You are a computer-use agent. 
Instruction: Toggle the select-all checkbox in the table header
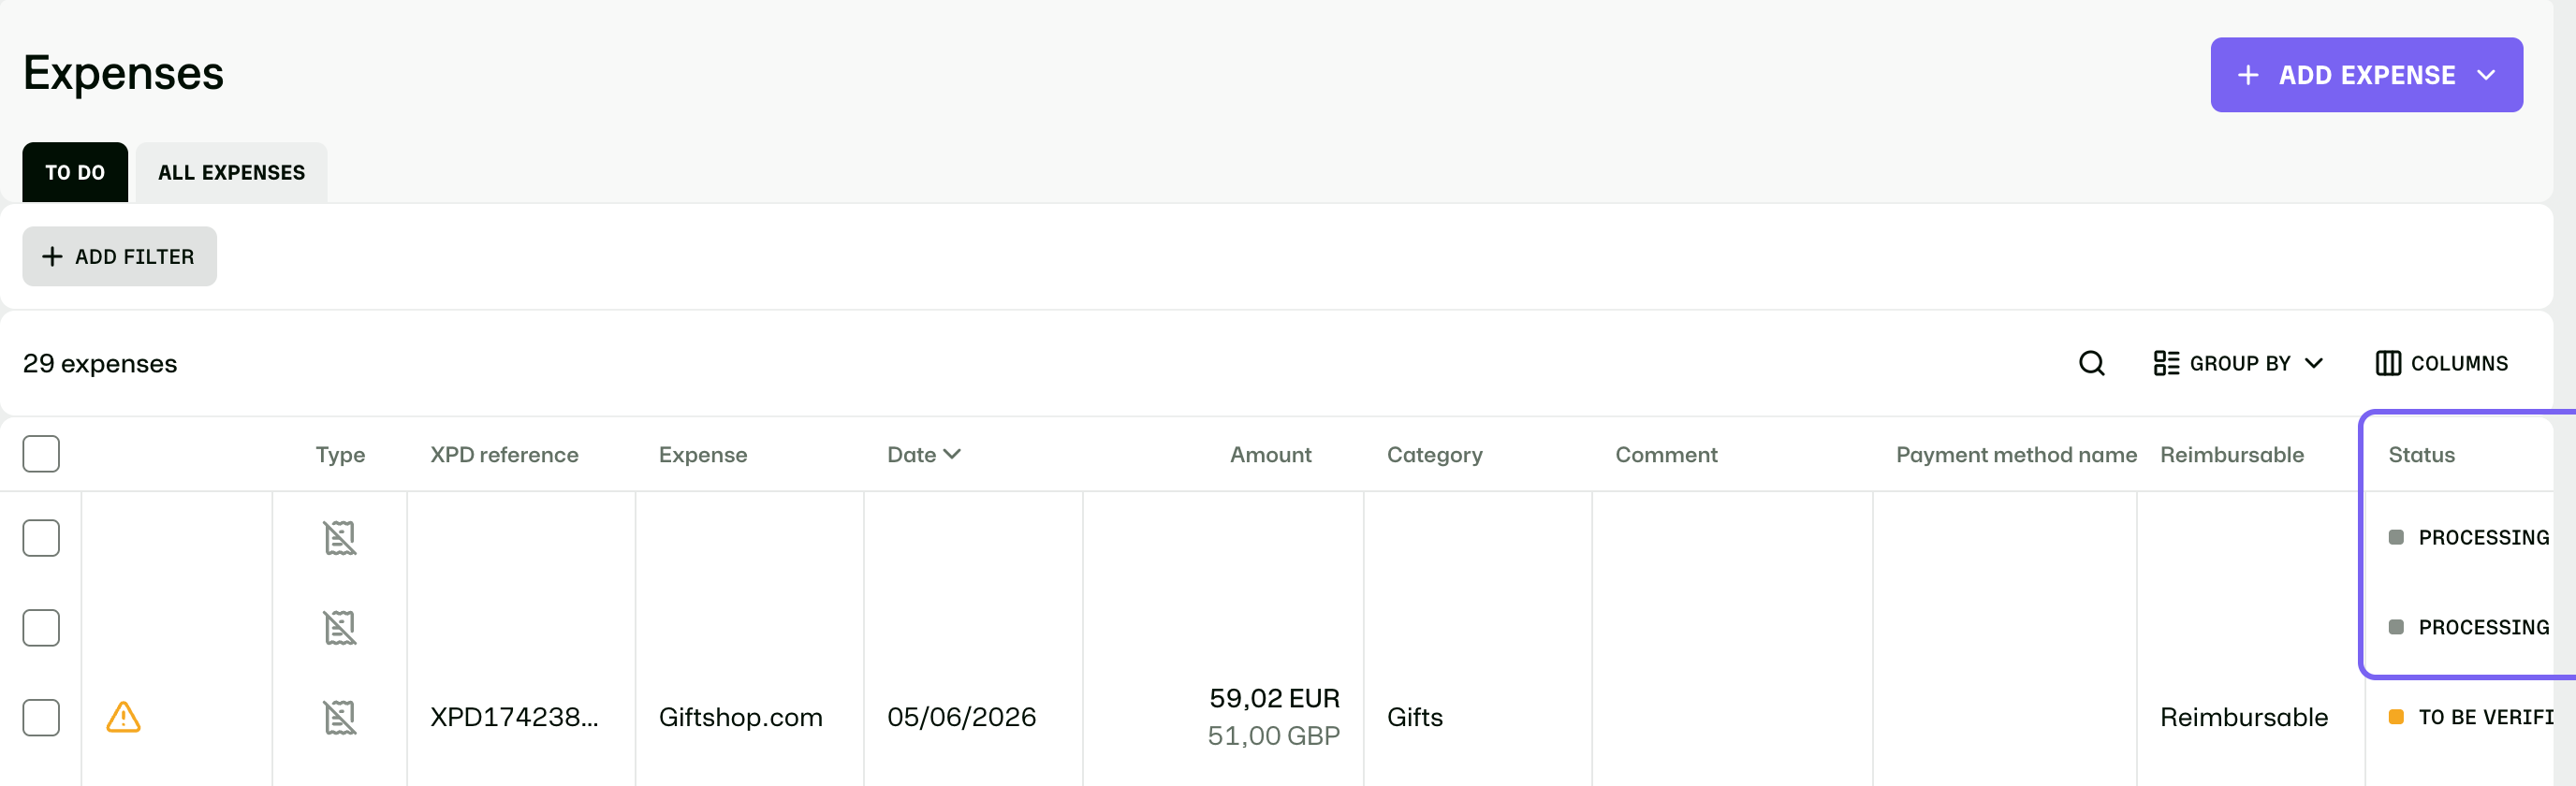click(x=41, y=454)
